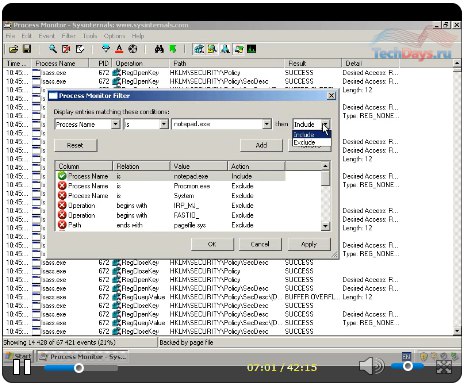The width and height of the screenshot is (465, 386).
Task: Toggle Show Network Activity icon
Action: click(225, 49)
